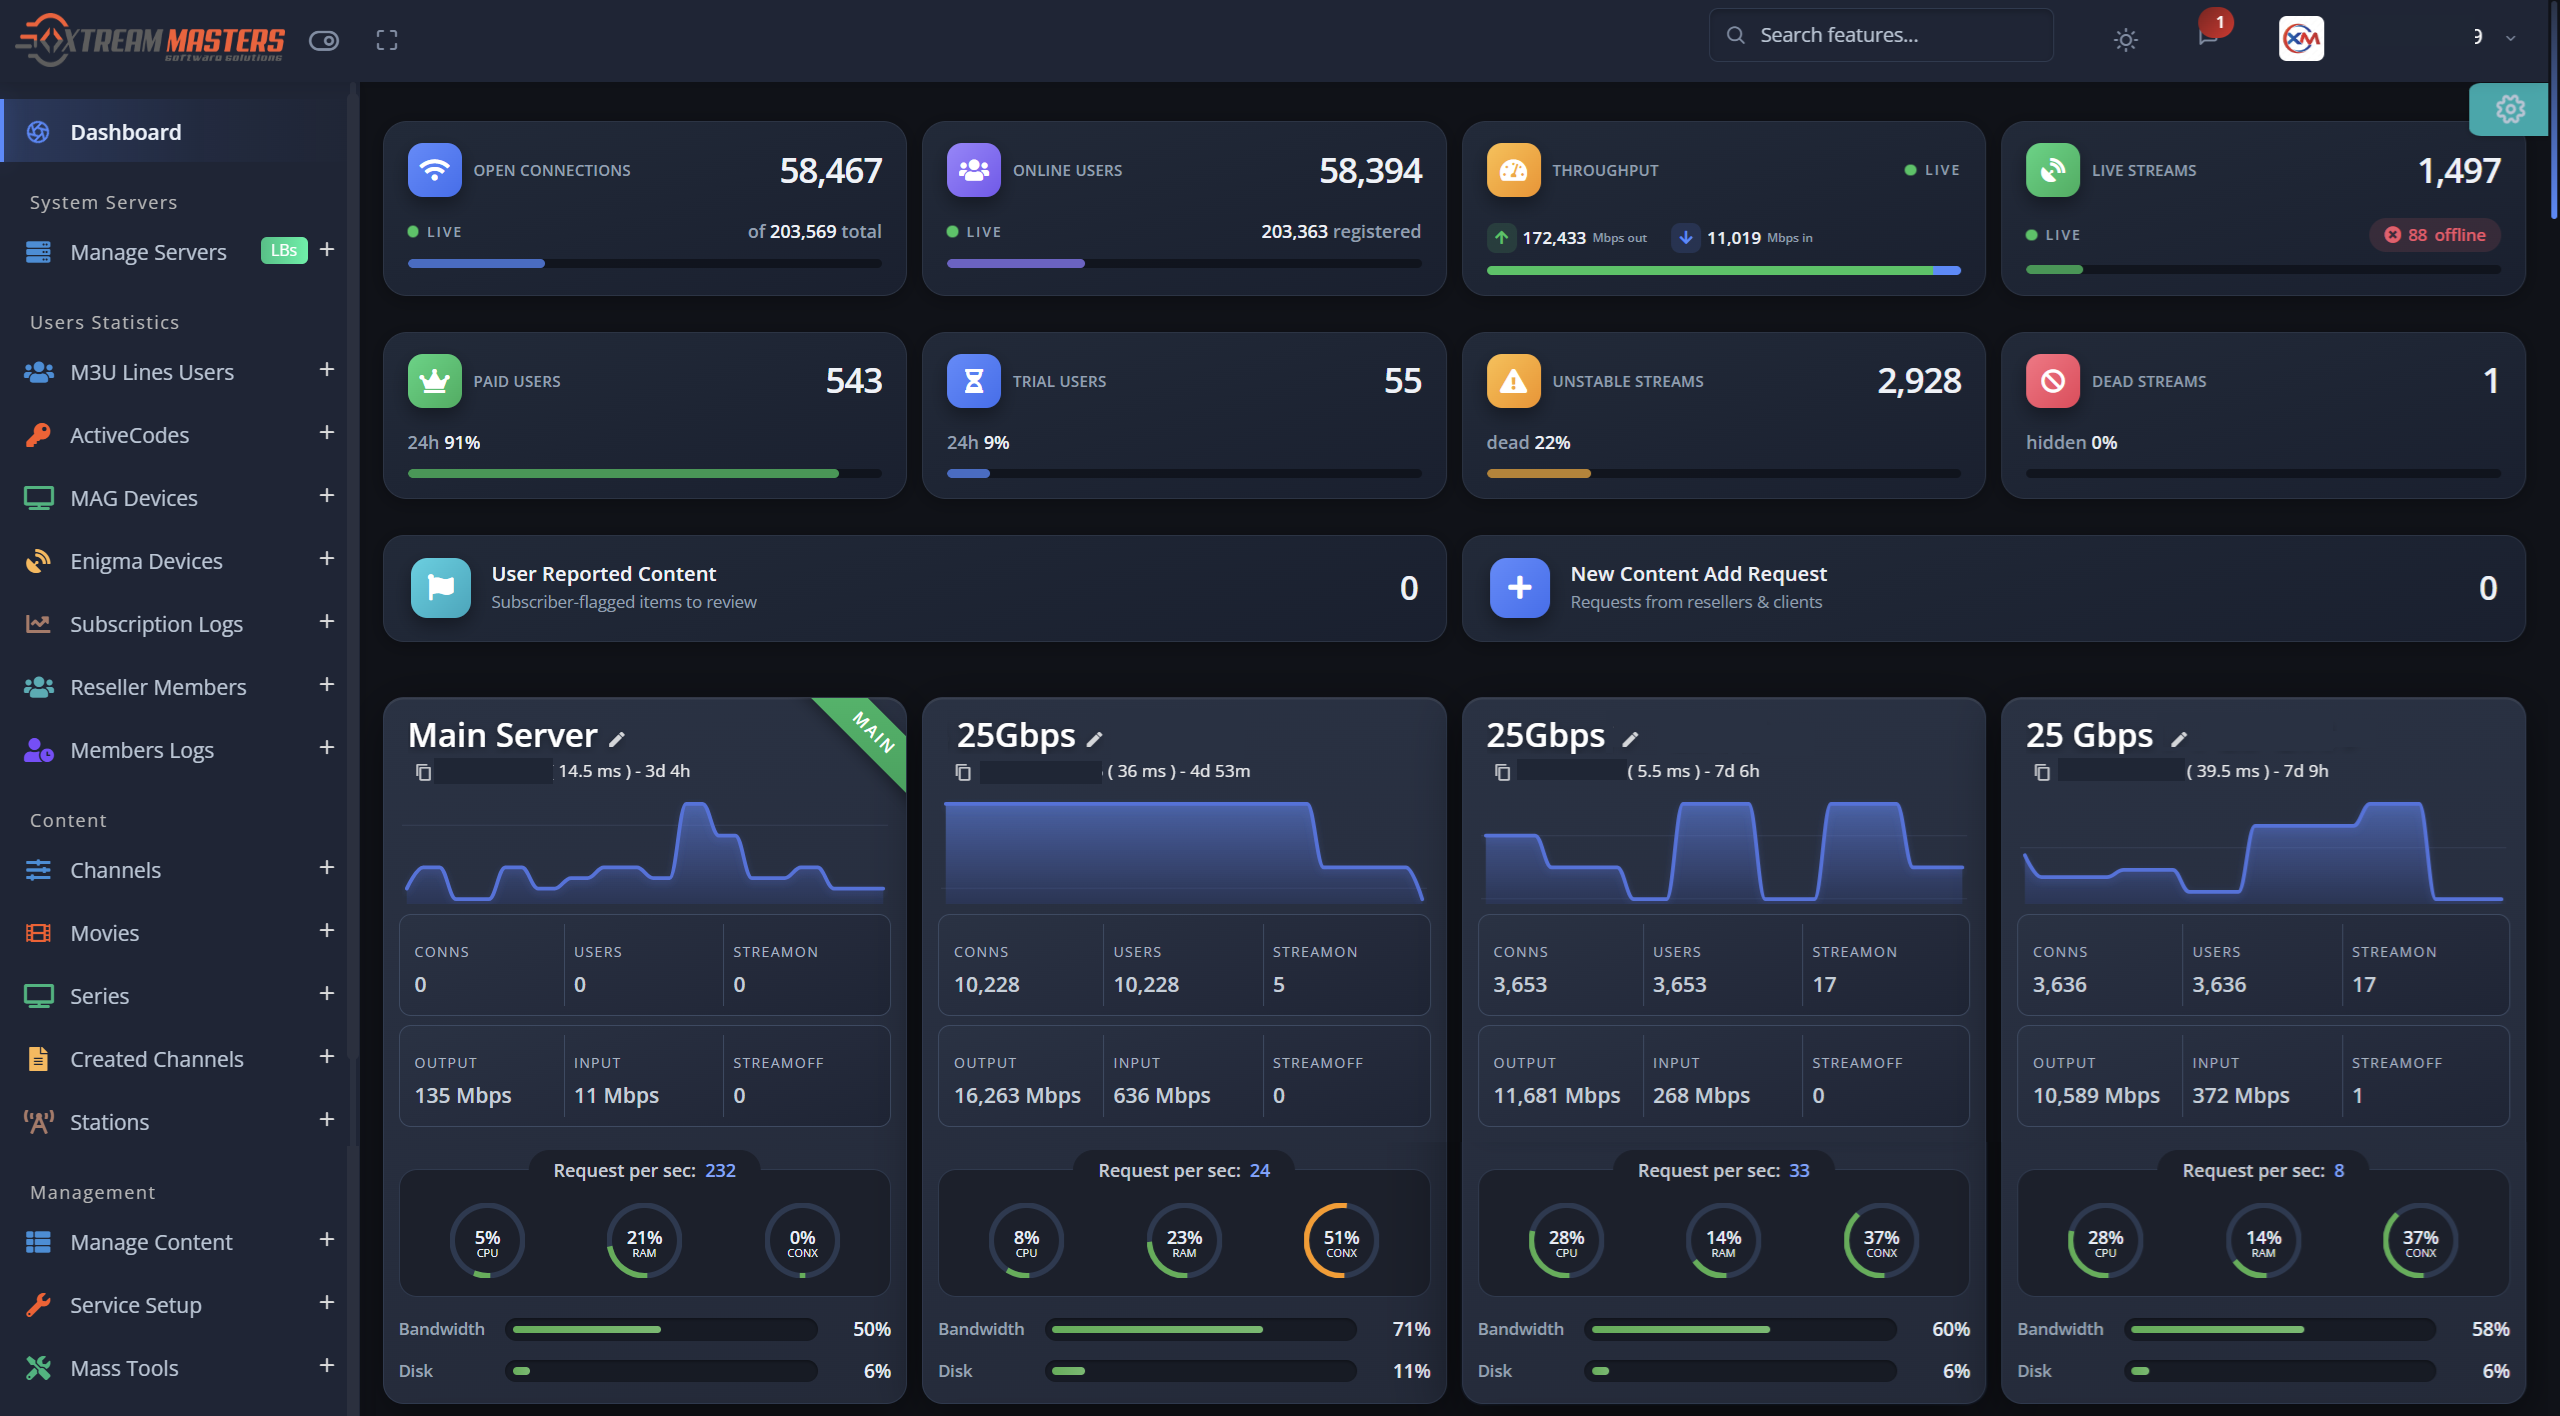Expand Members Logs submenu plus
Screen dimensions: 2560x1416
pos(327,748)
